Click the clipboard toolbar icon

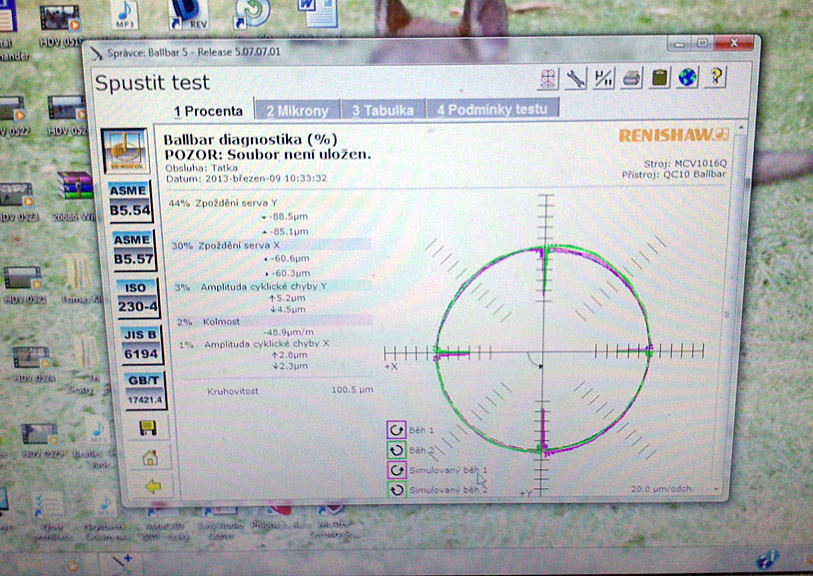click(x=660, y=78)
